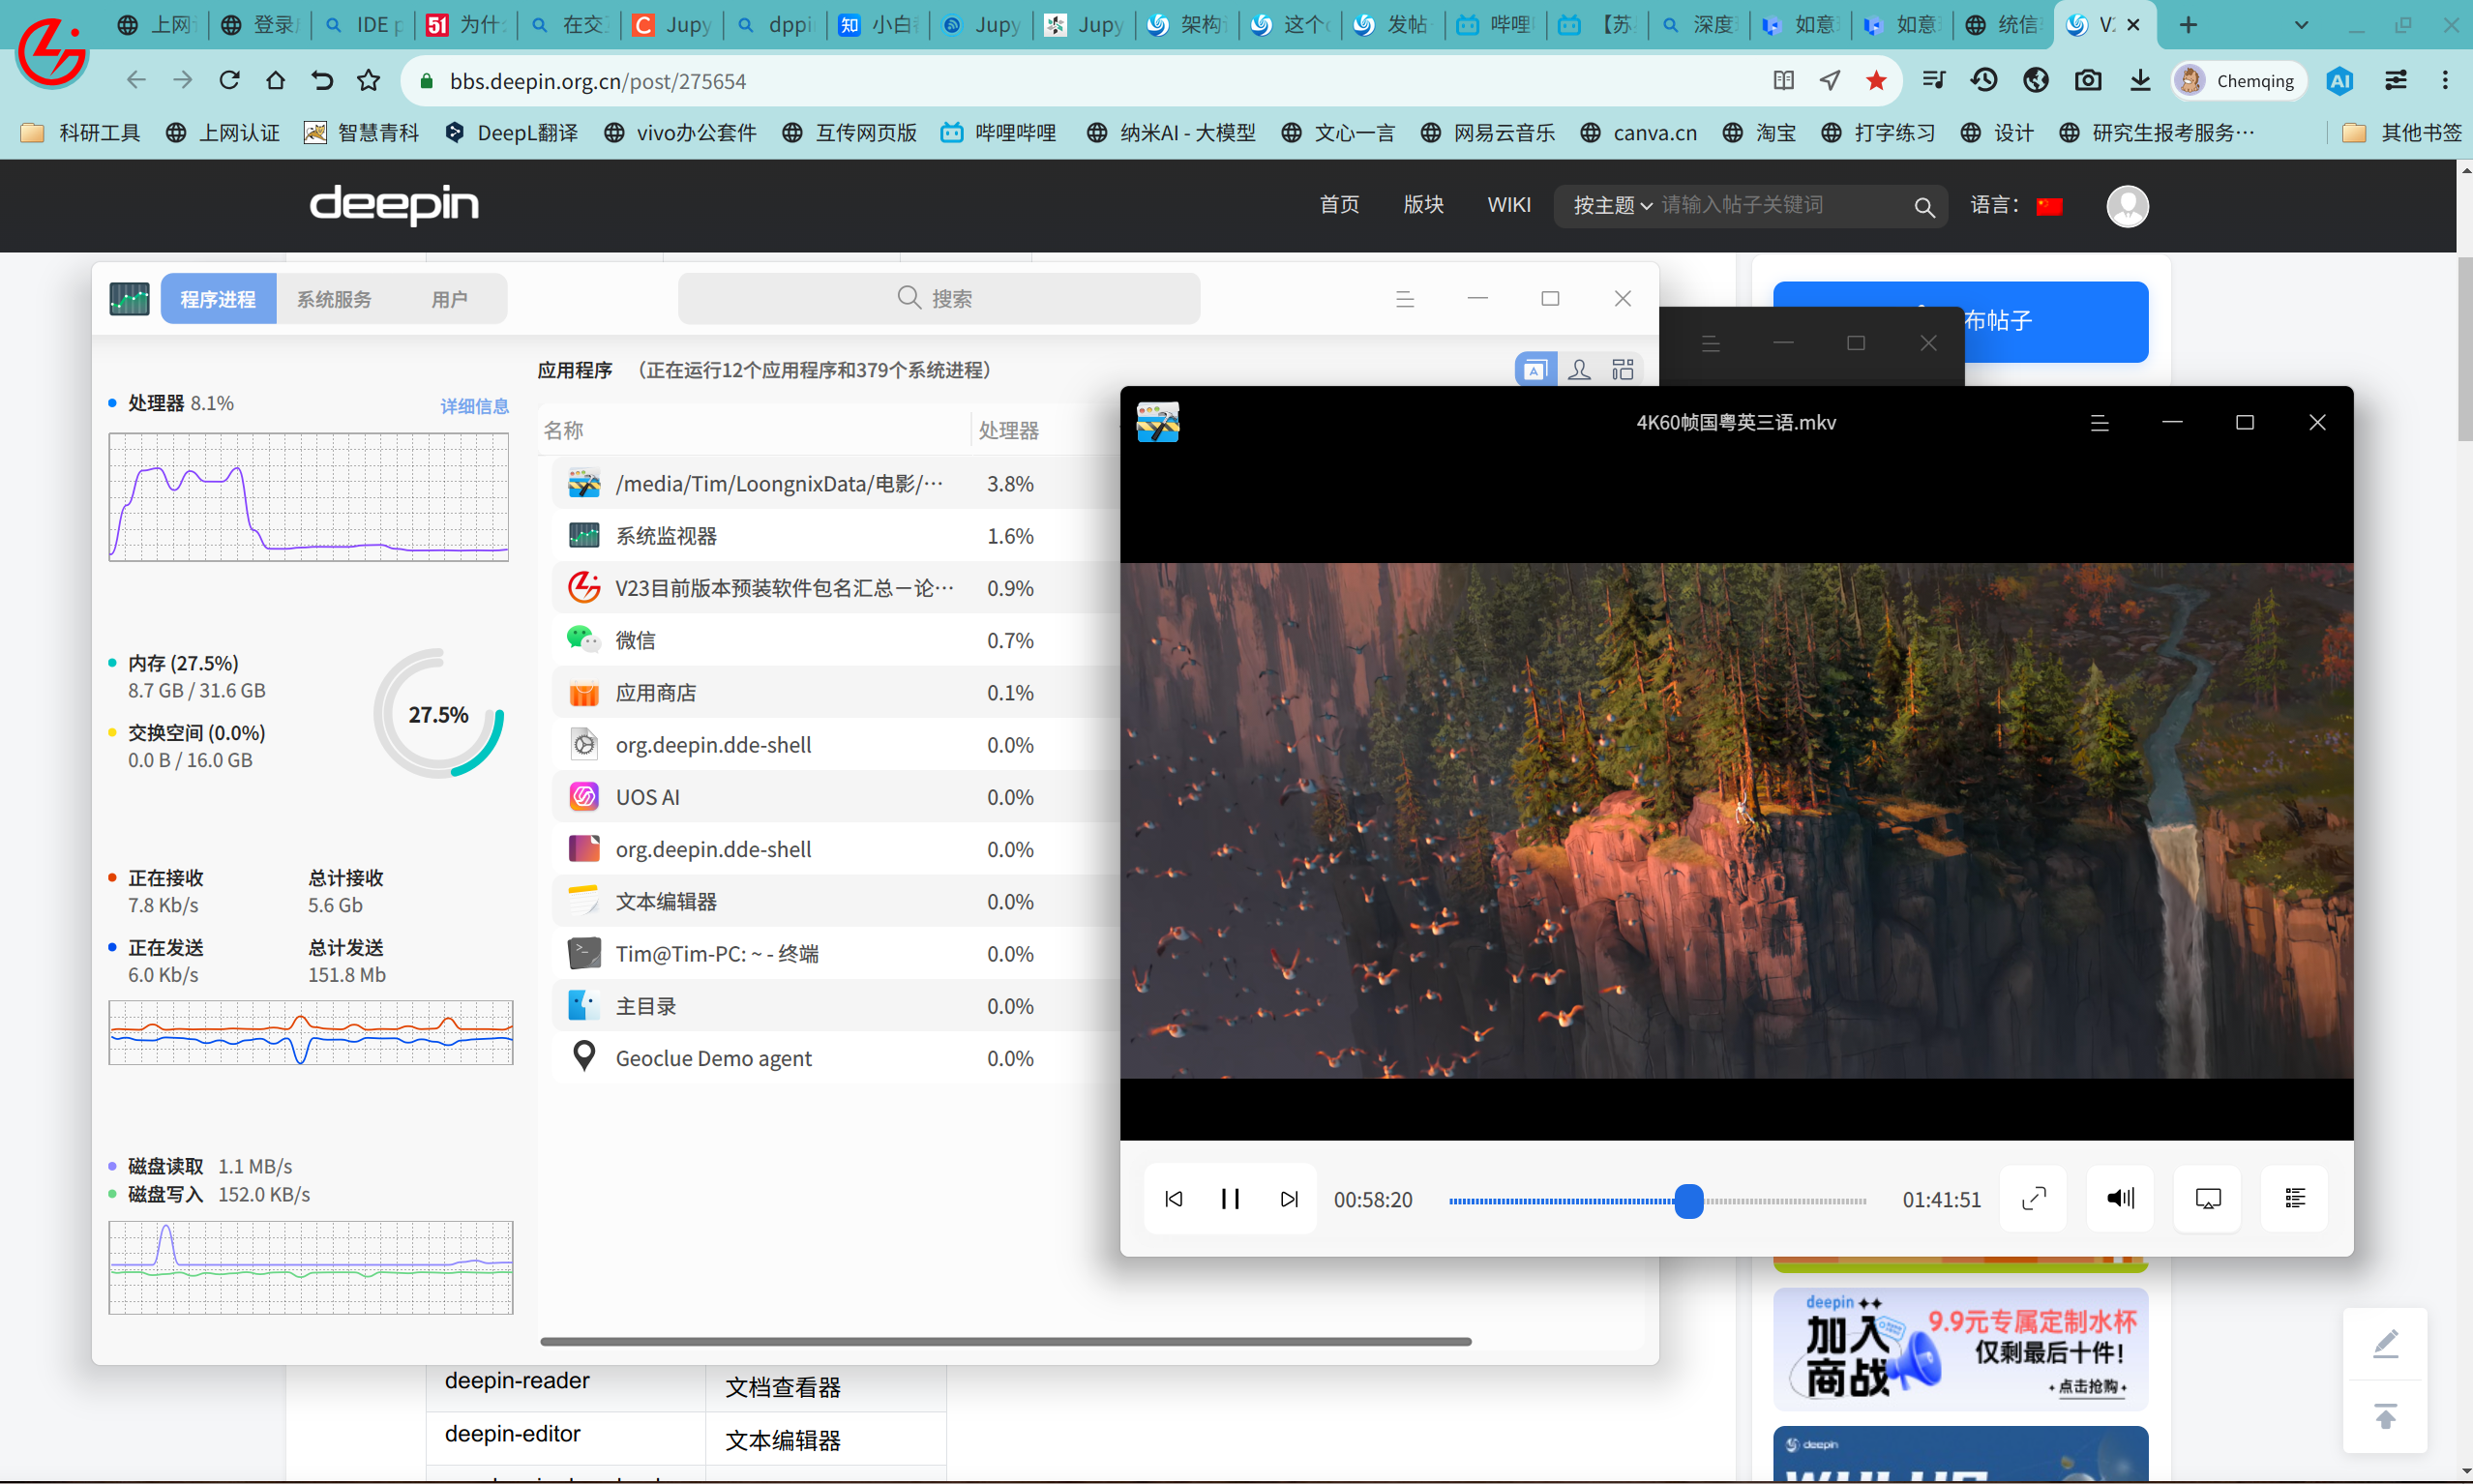
Task: Open the 版块 forum navigation link
Action: click(1423, 205)
